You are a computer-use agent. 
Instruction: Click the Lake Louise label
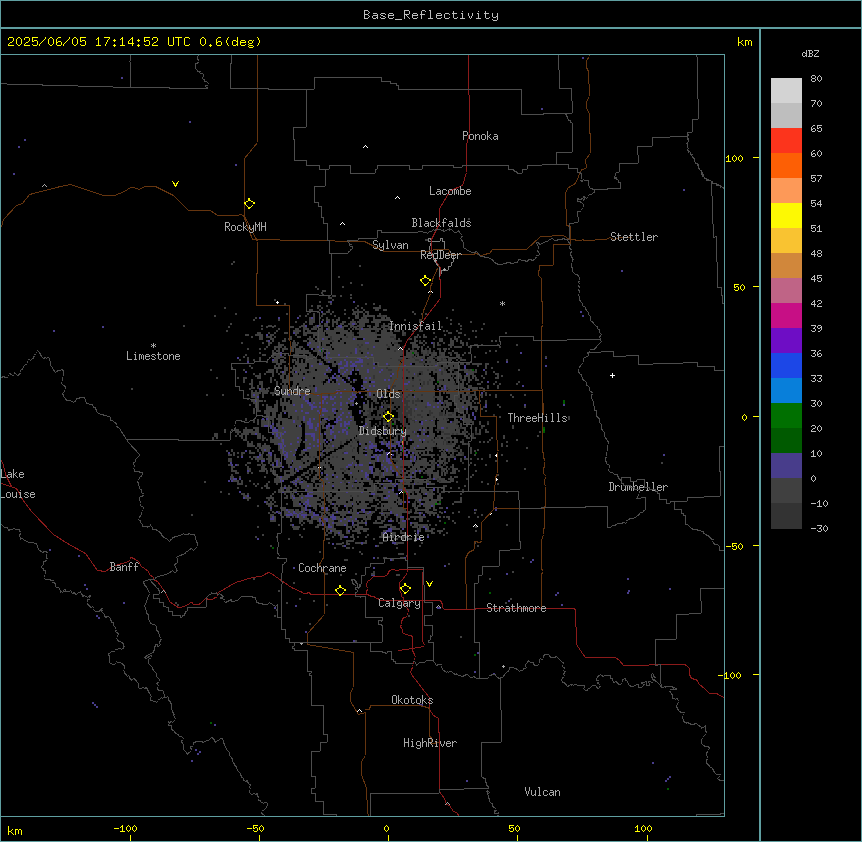coord(18,484)
